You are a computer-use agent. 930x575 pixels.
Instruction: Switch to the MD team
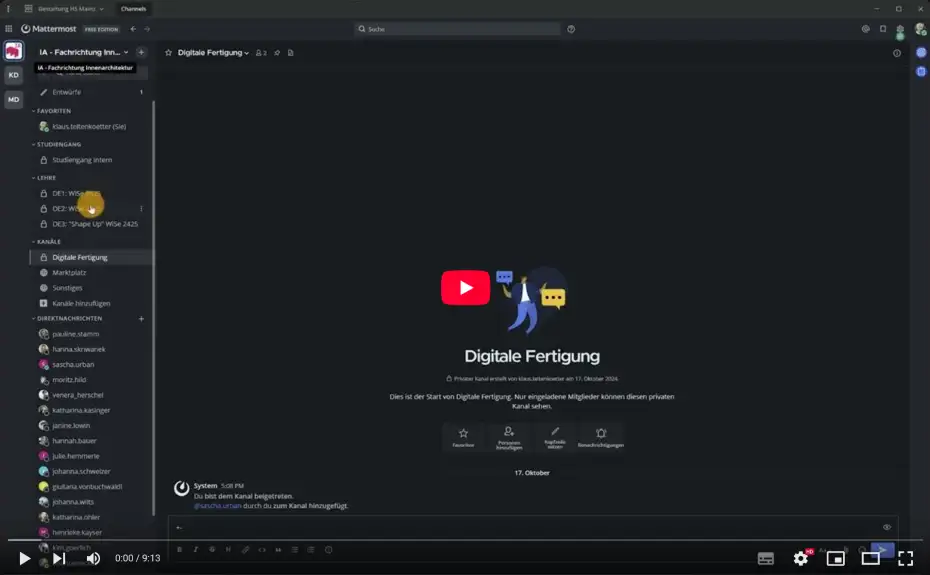(x=14, y=100)
